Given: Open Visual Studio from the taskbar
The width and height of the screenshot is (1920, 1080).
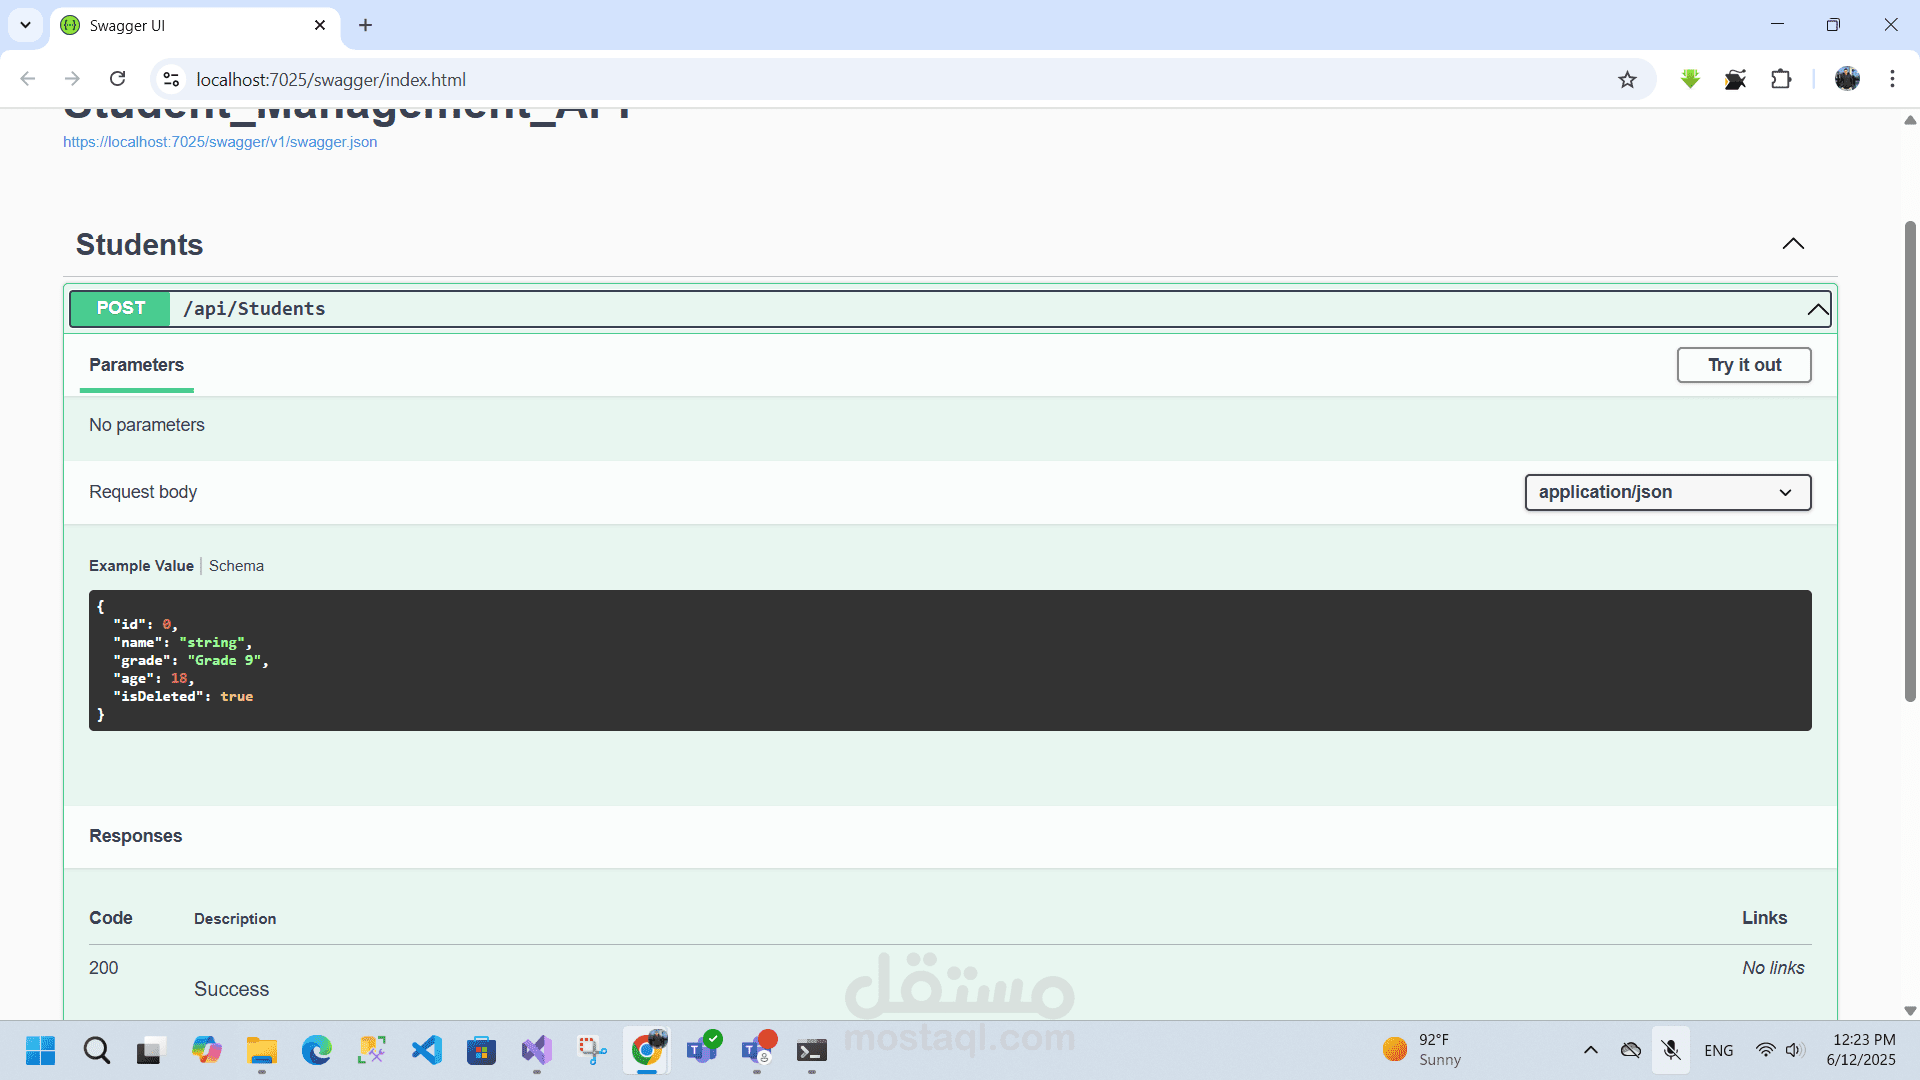Looking at the screenshot, I should [537, 1050].
